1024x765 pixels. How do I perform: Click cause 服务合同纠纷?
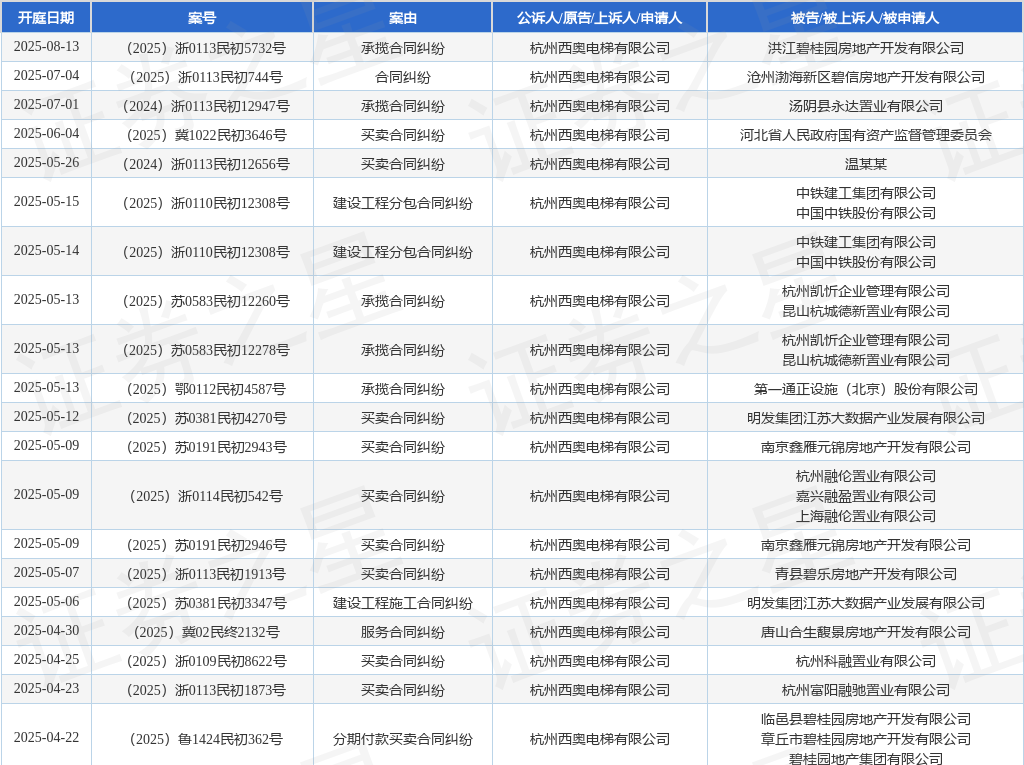402,632
